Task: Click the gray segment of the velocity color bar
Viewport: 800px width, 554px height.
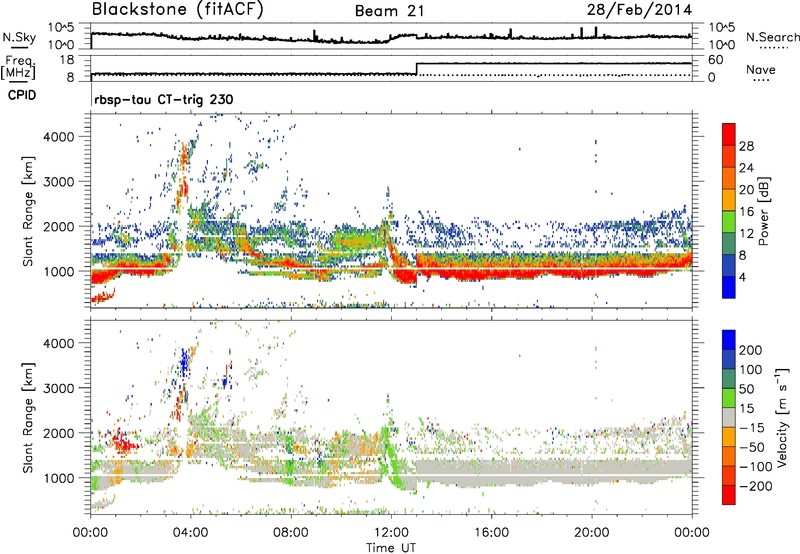Action: (x=729, y=417)
